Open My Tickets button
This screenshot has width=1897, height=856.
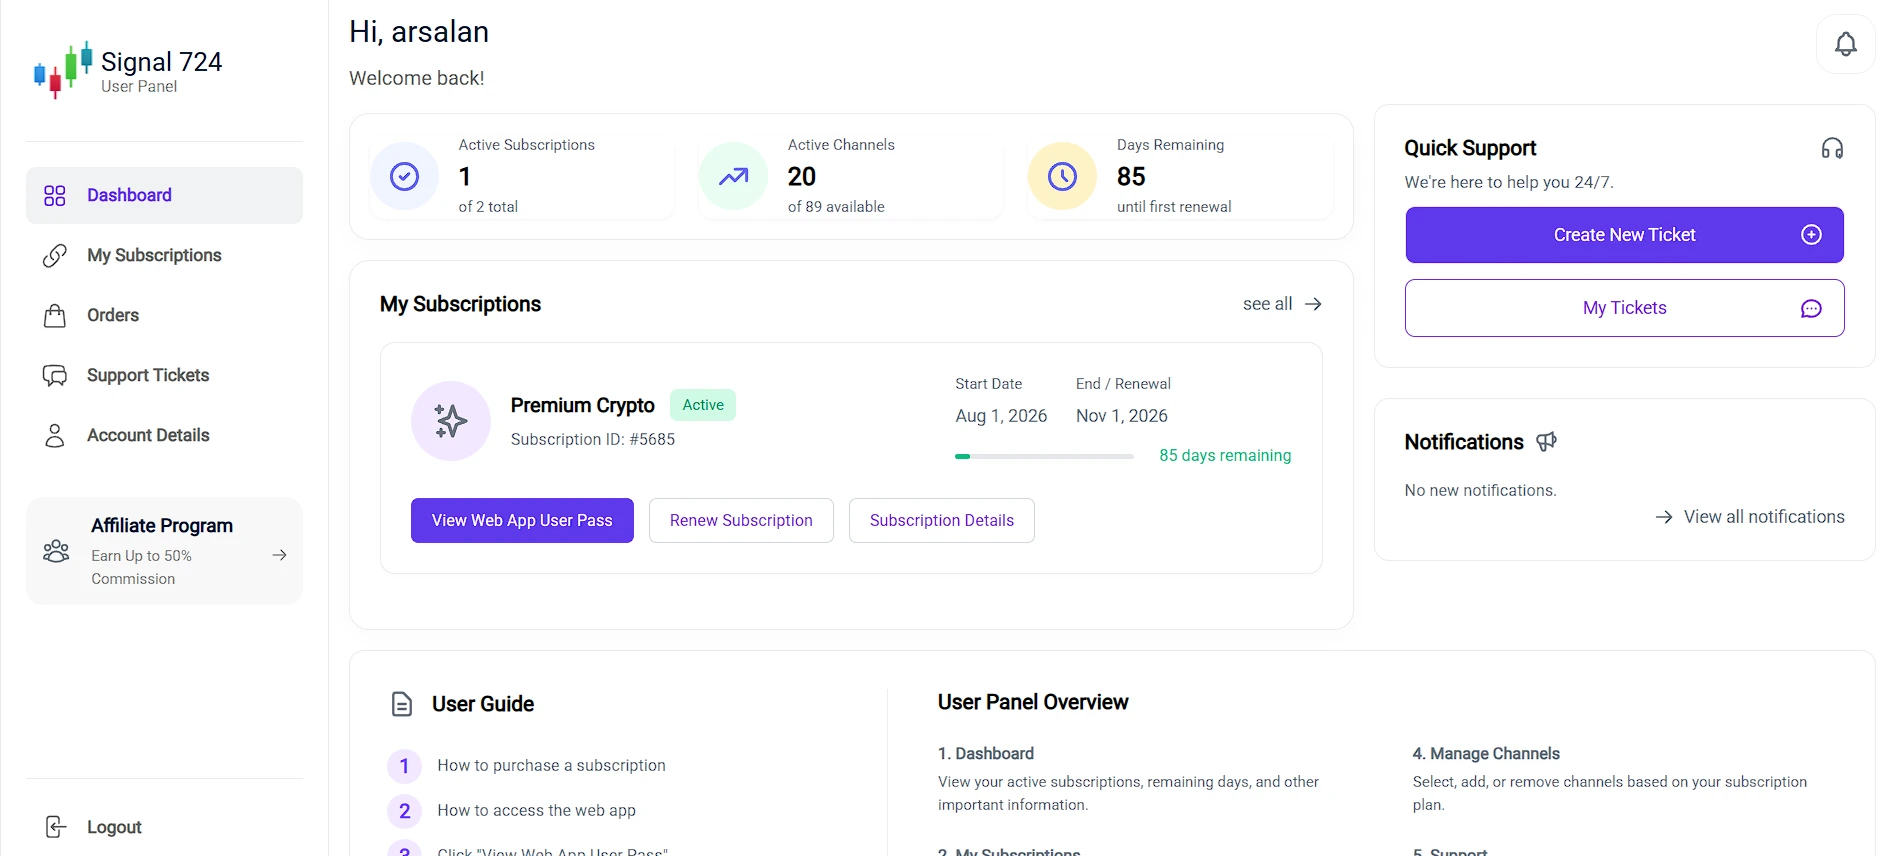[1624, 308]
